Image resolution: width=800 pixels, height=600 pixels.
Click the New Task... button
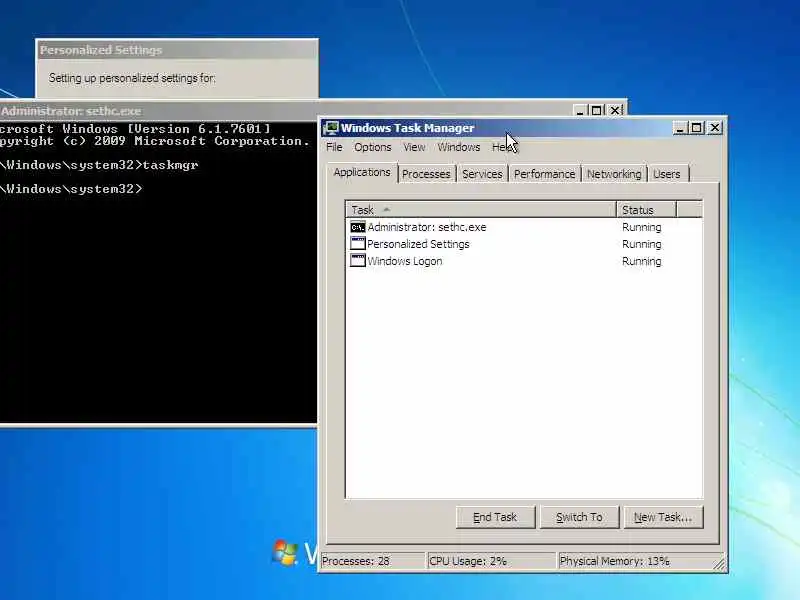point(663,517)
